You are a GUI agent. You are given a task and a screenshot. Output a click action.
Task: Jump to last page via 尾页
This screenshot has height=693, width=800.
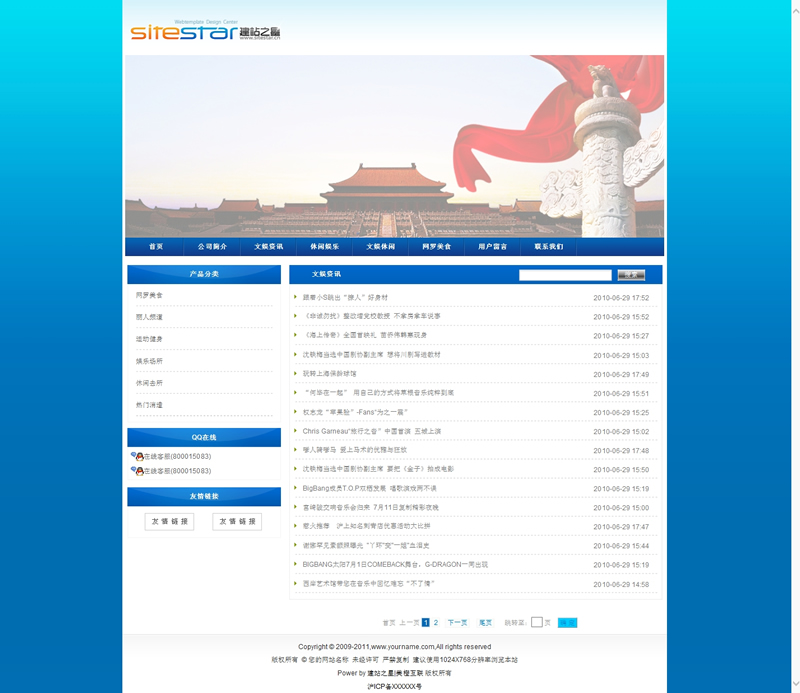click(485, 622)
